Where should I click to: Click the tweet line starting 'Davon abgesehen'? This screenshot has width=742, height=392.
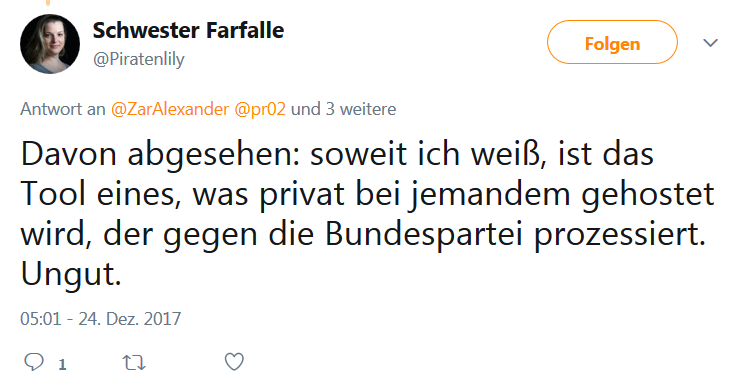(x=337, y=155)
